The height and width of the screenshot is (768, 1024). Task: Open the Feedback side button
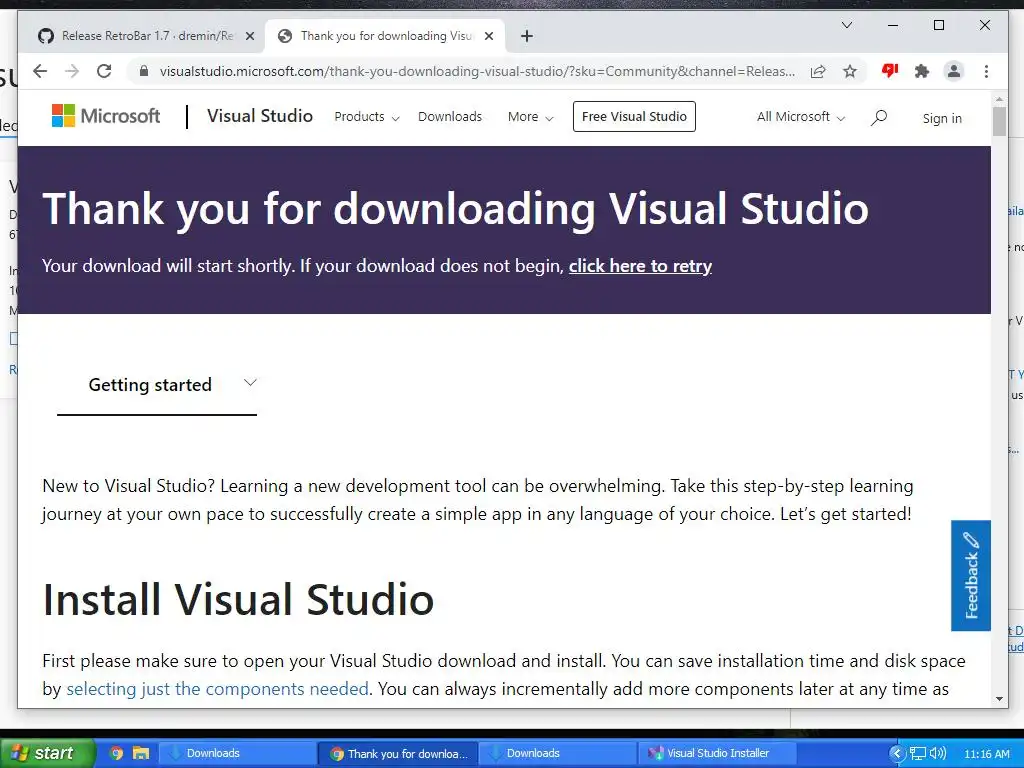click(970, 575)
